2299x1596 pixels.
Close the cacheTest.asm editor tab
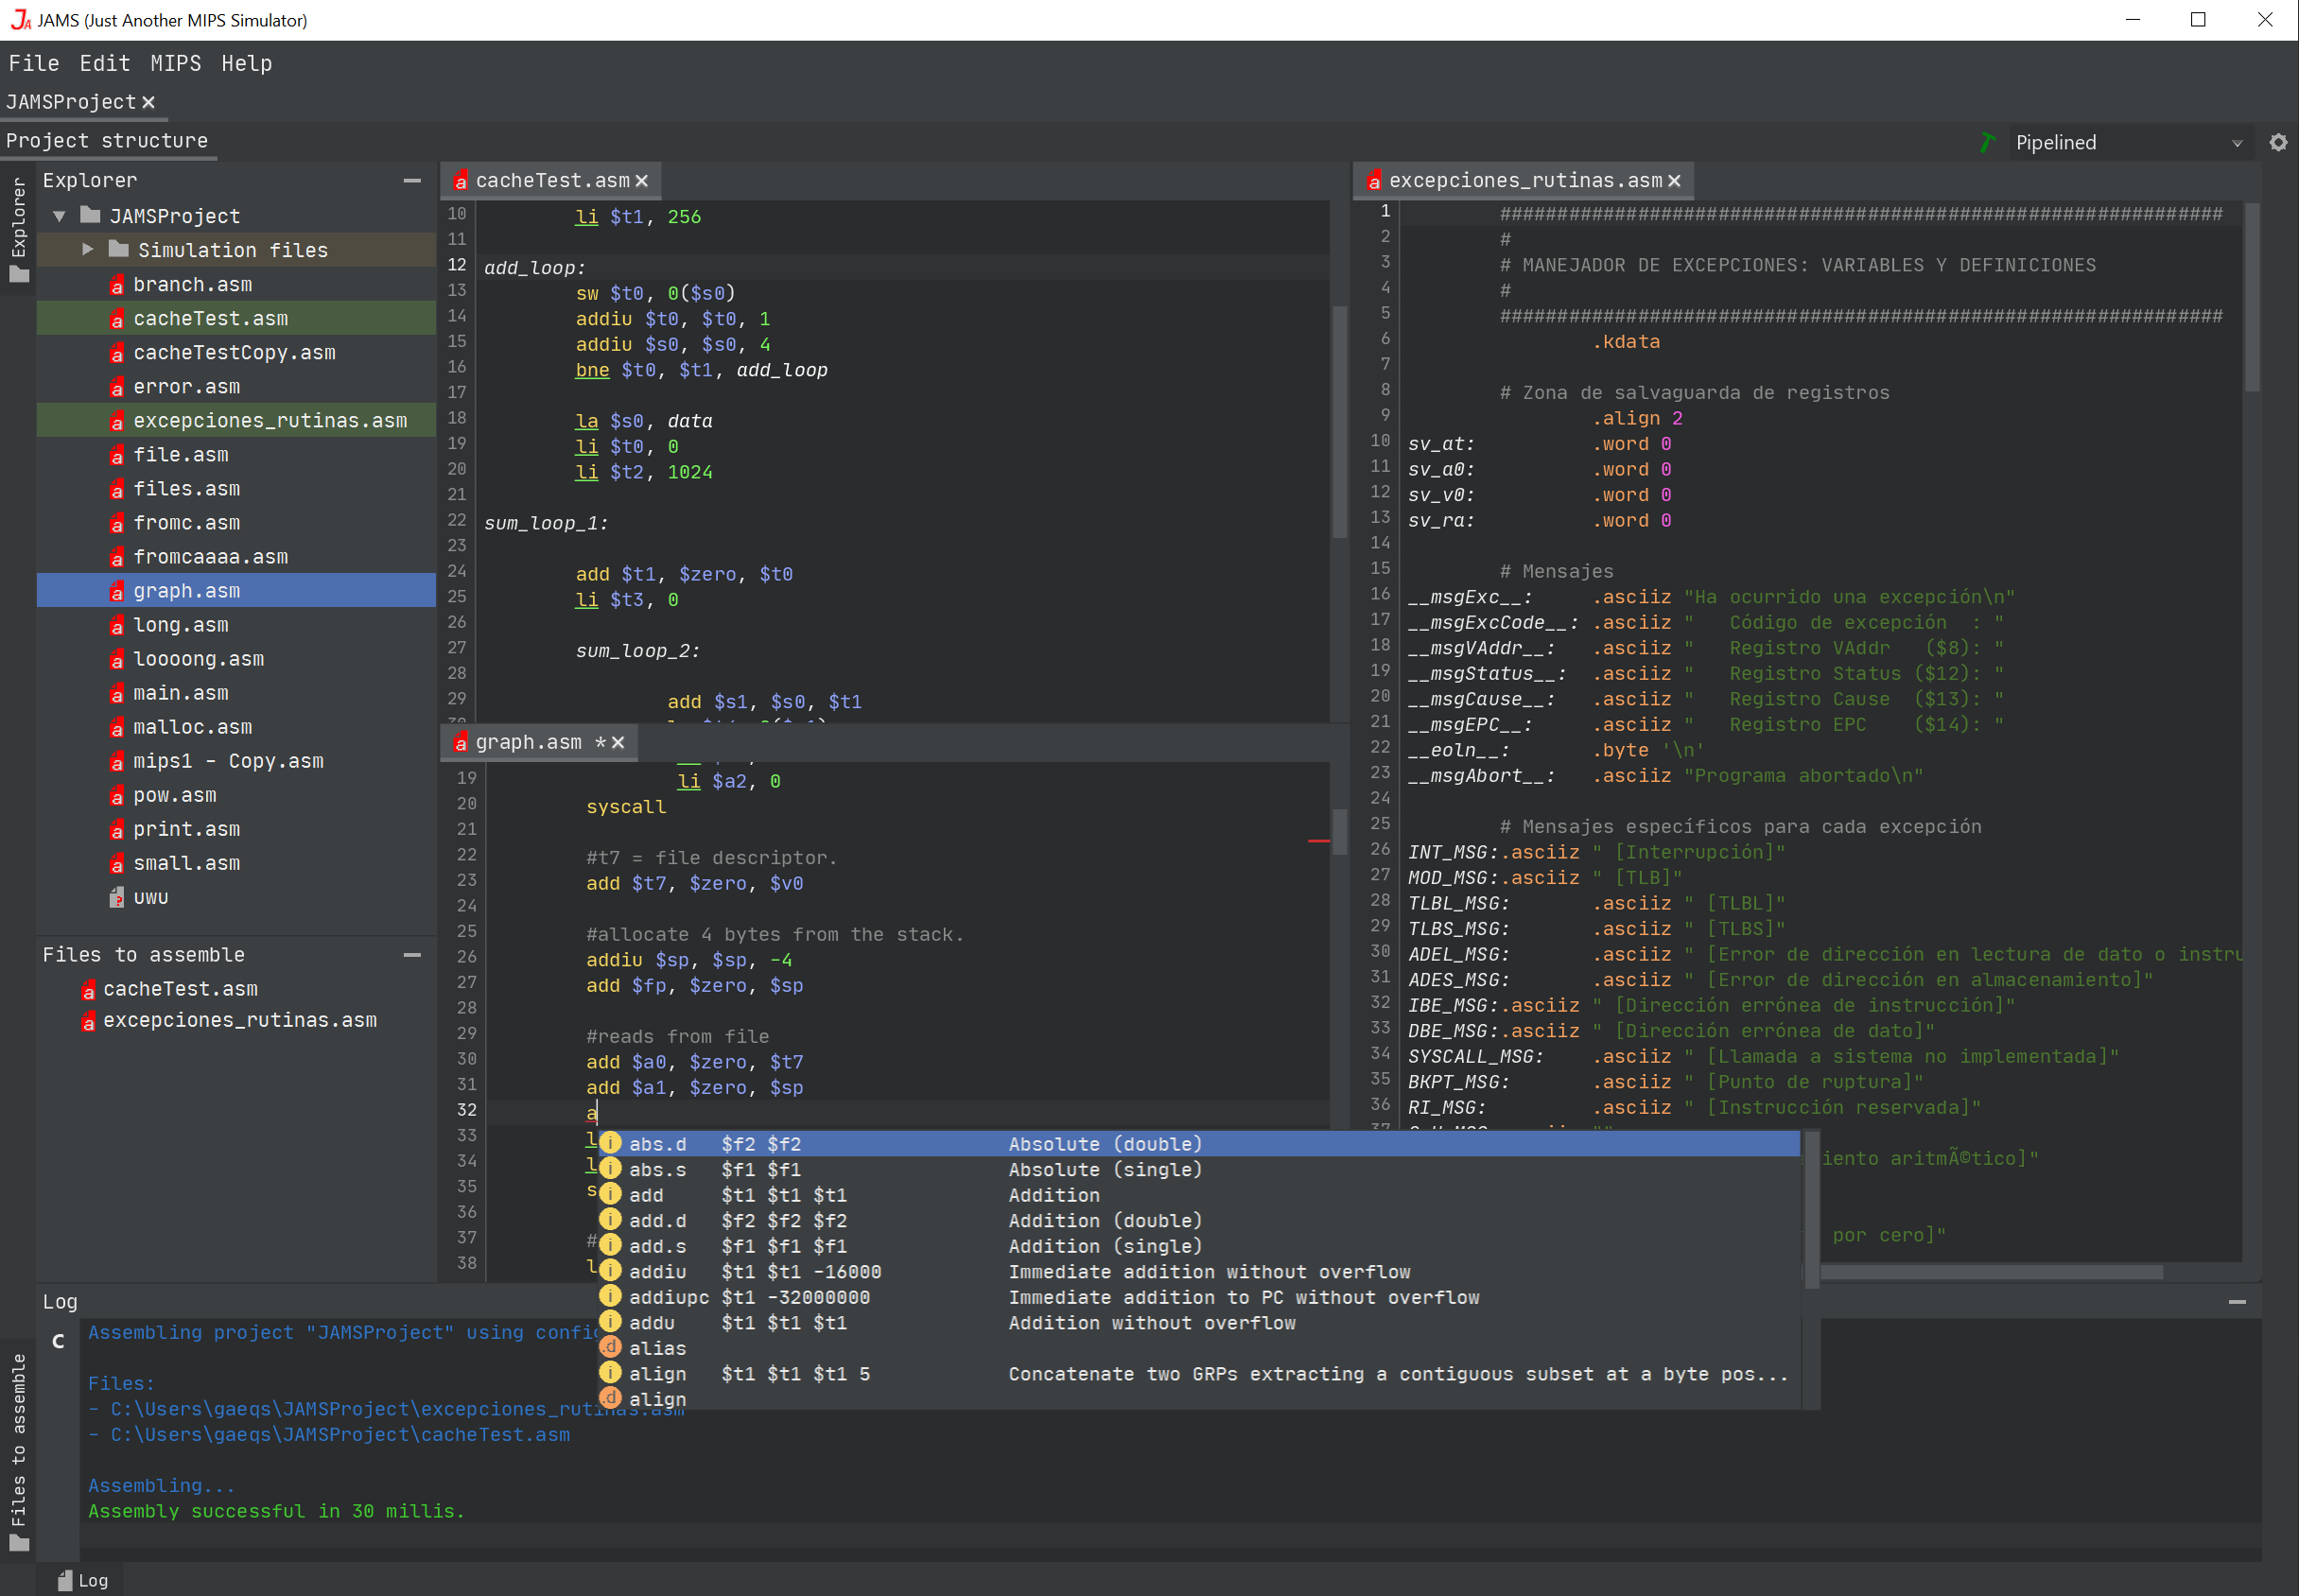642,181
